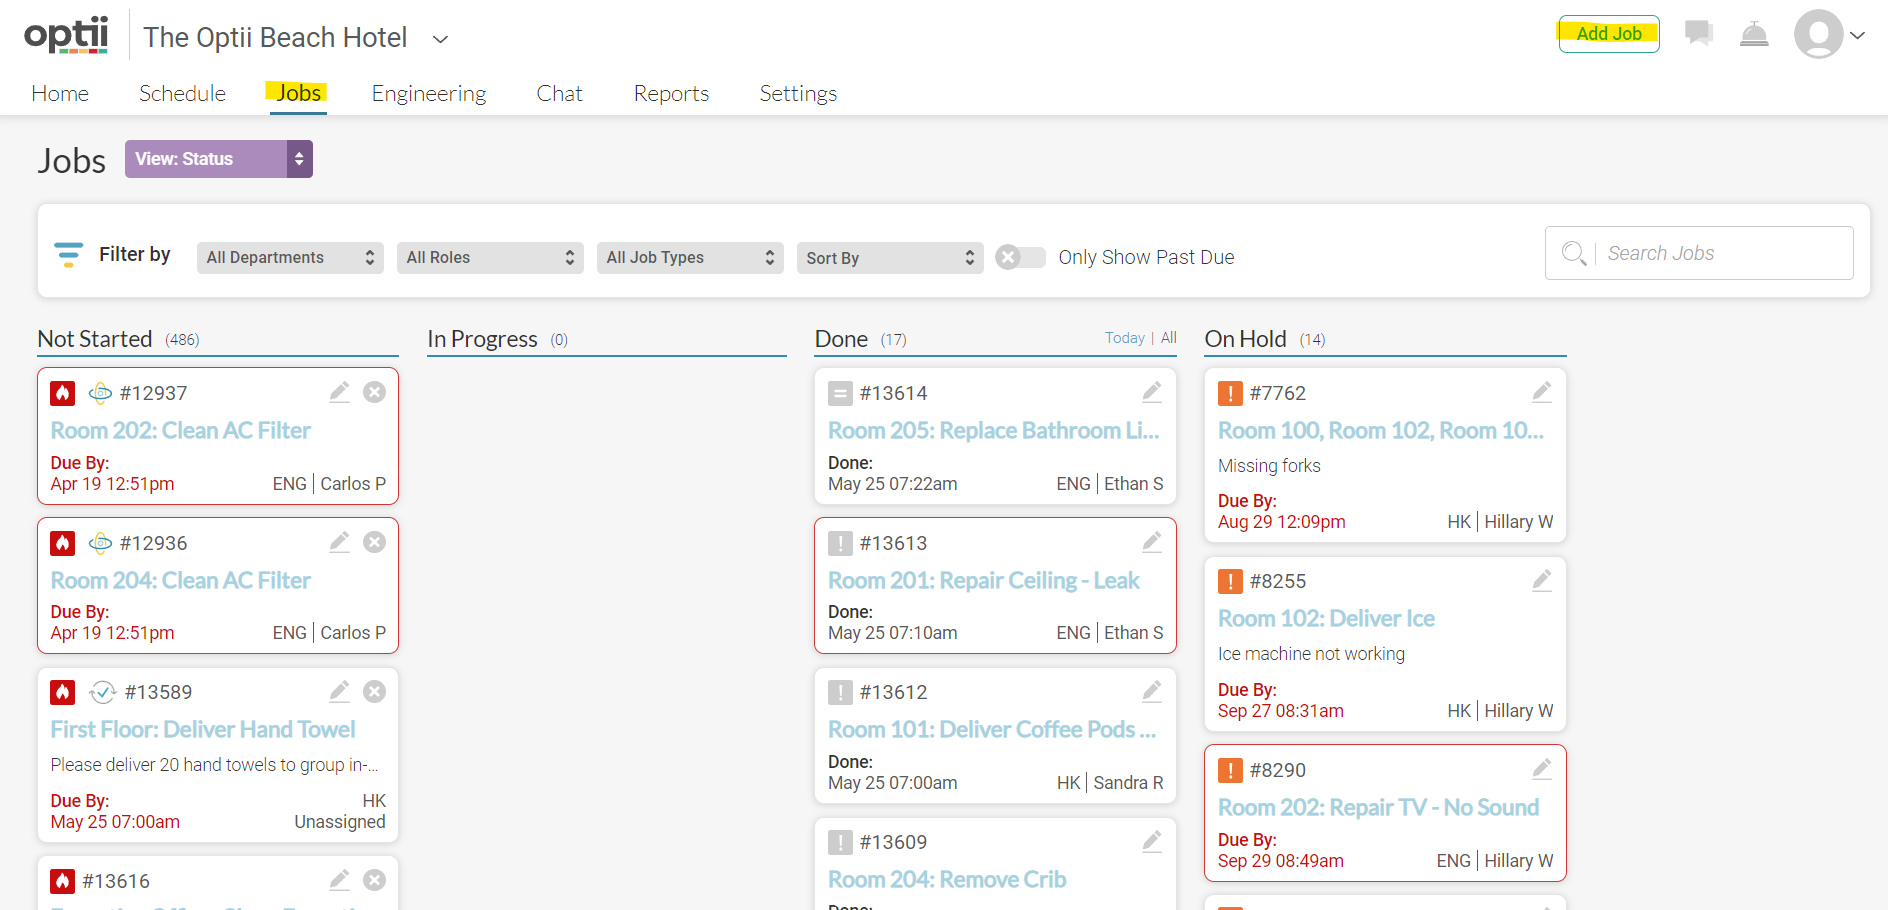
Task: Show only Today's done jobs
Action: click(x=1124, y=338)
